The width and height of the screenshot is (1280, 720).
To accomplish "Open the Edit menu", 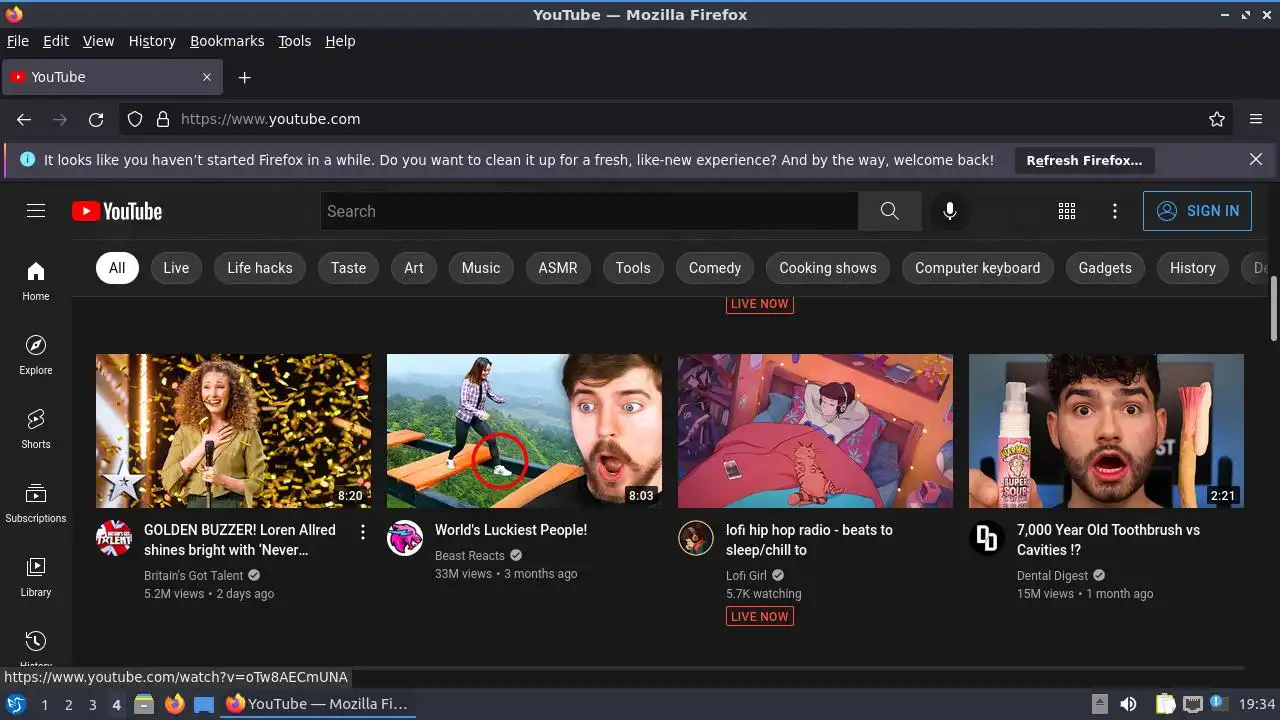I will (x=56, y=41).
